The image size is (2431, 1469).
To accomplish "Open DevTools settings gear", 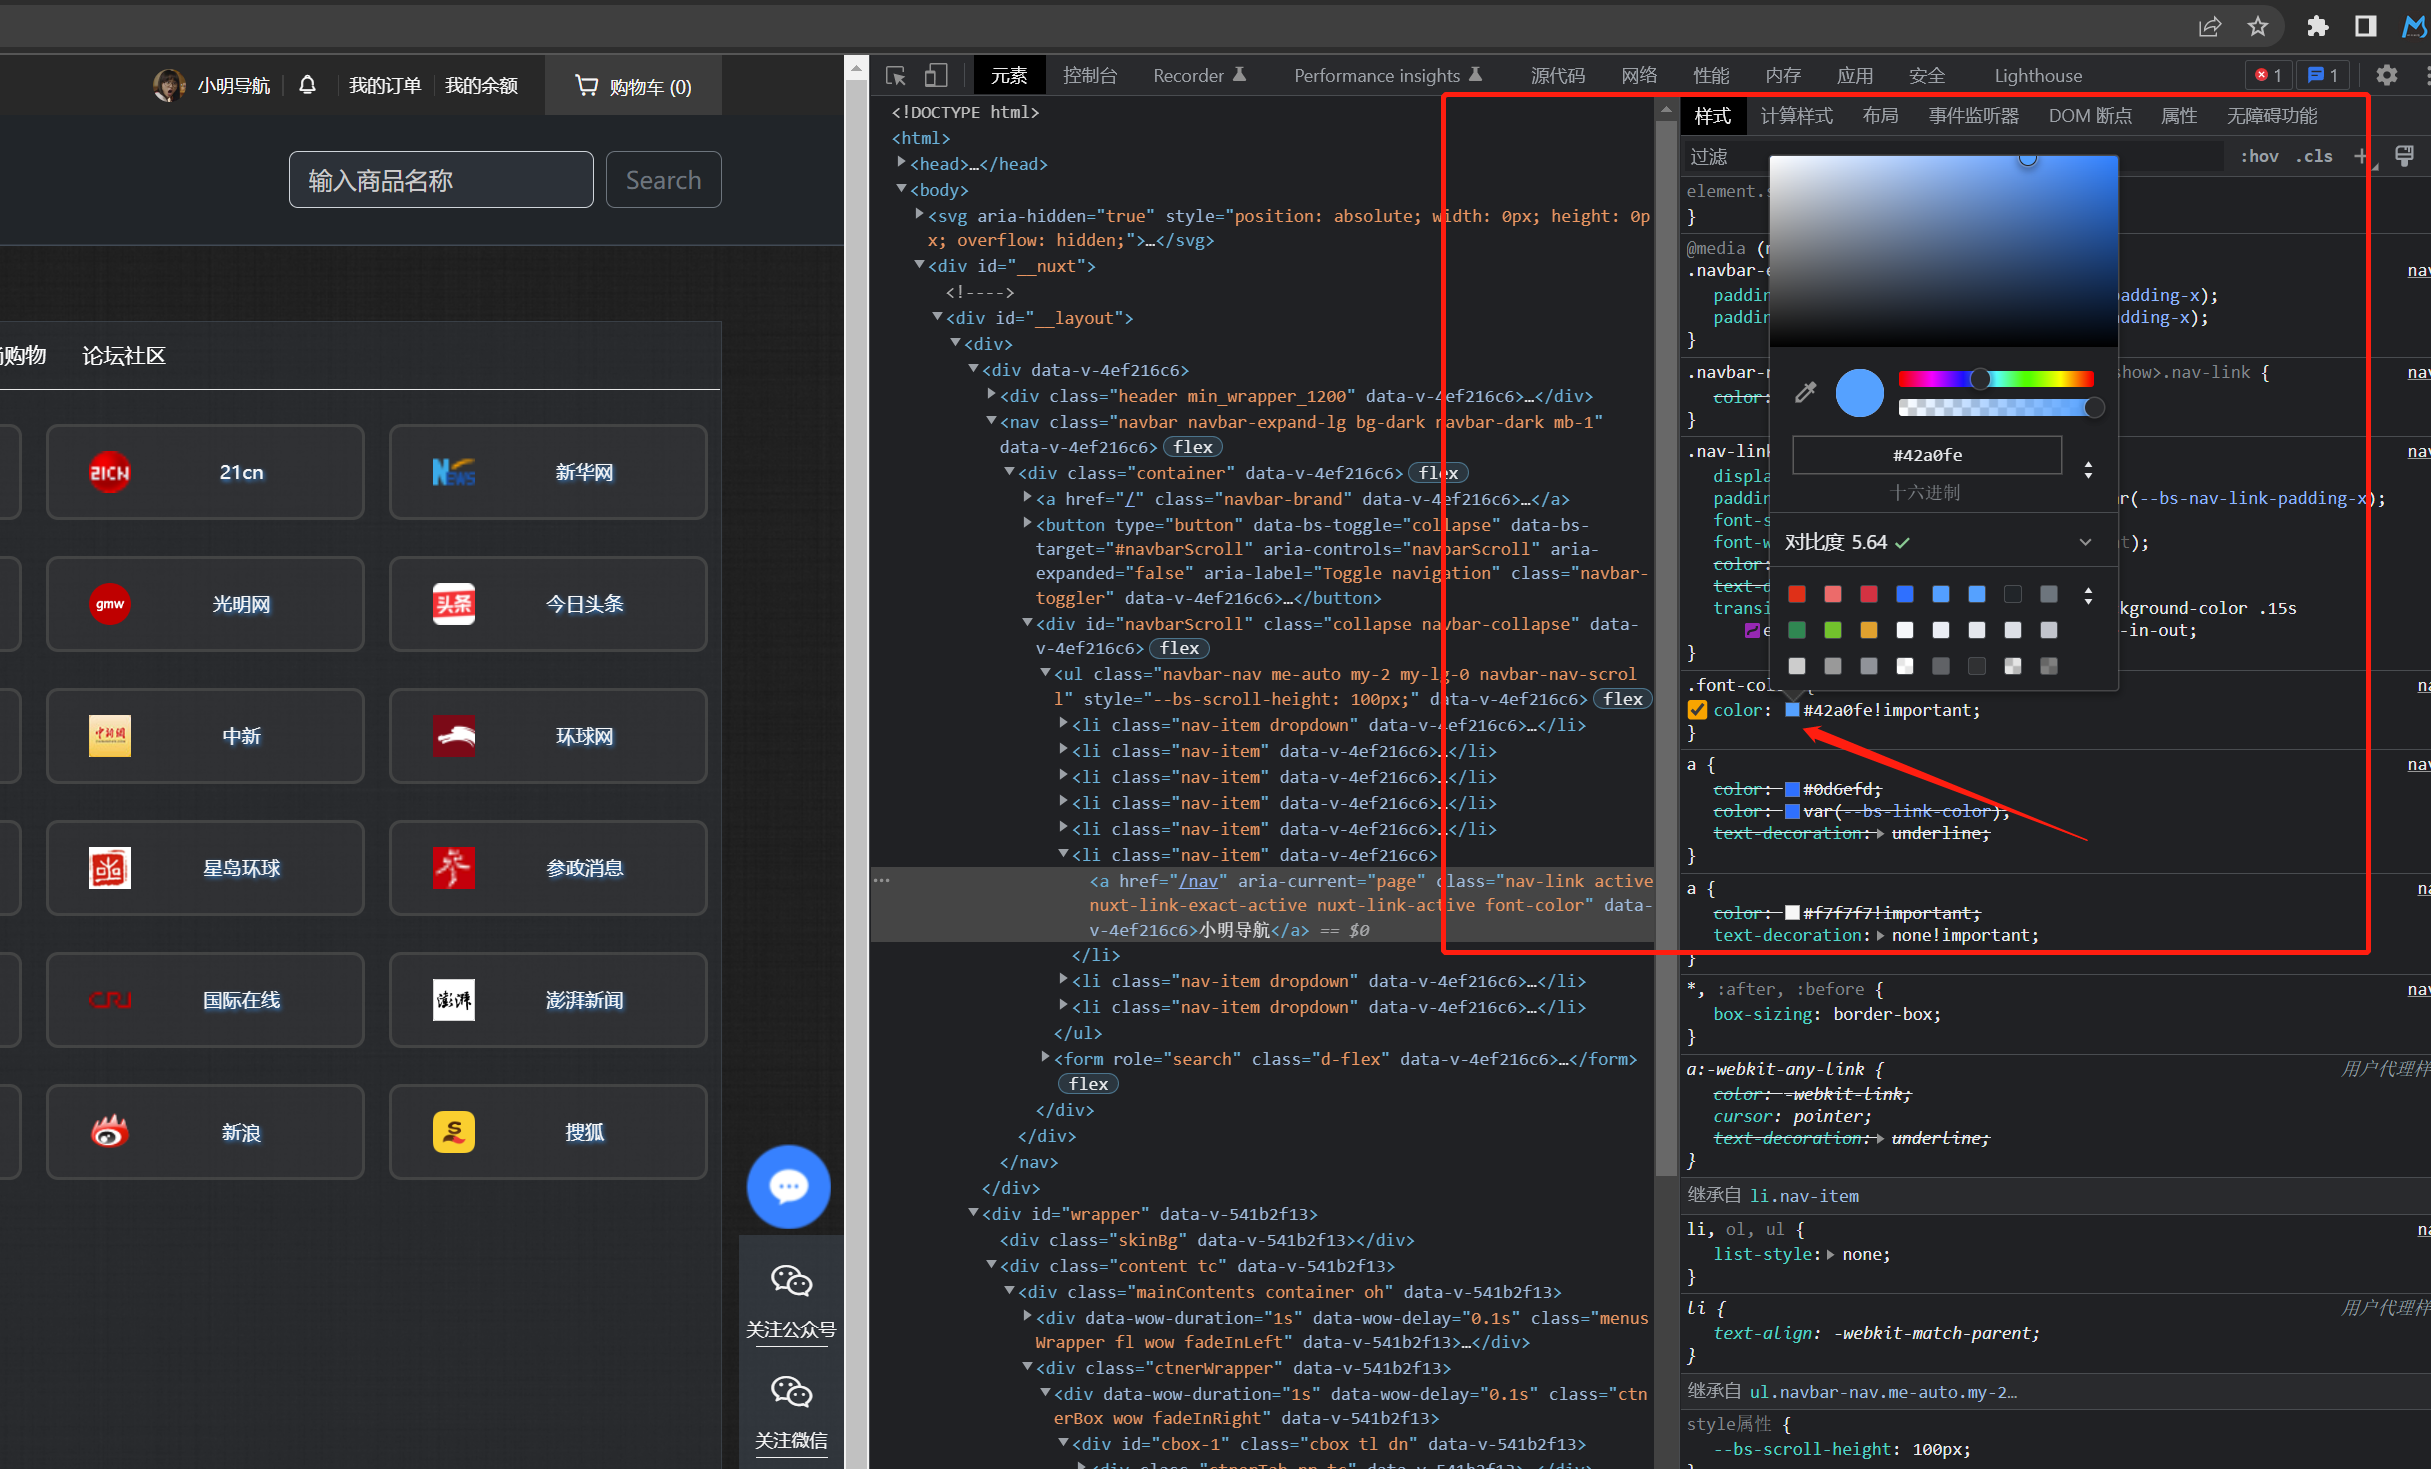I will [x=2386, y=75].
